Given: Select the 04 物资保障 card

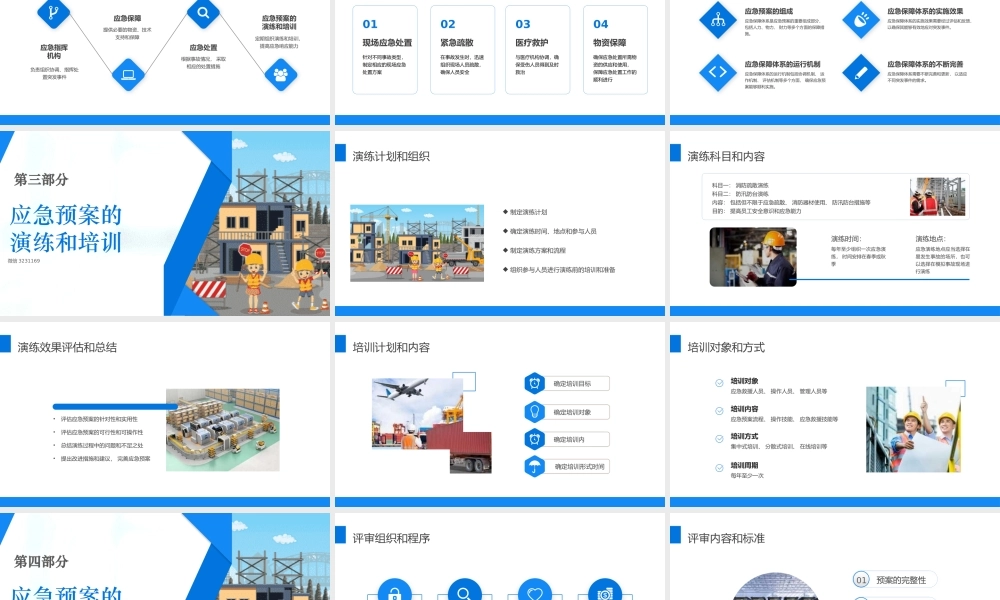Looking at the screenshot, I should click(x=615, y=50).
